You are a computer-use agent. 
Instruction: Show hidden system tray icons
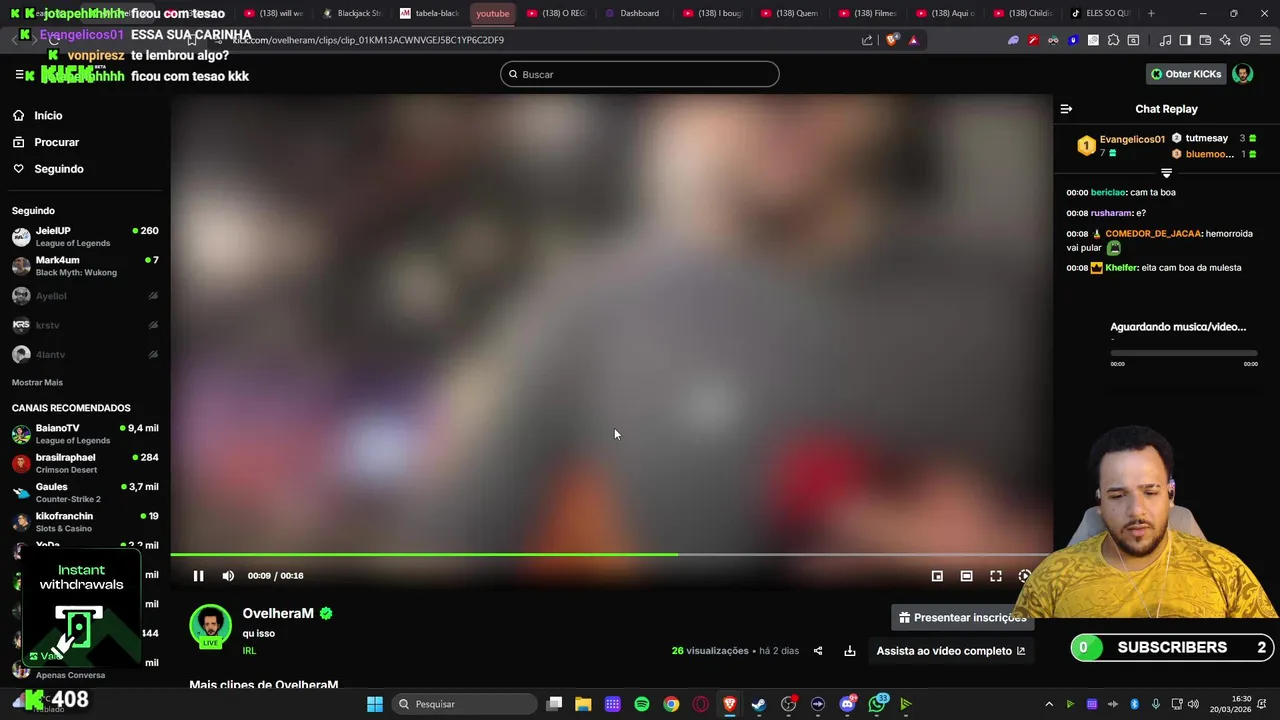point(1049,704)
